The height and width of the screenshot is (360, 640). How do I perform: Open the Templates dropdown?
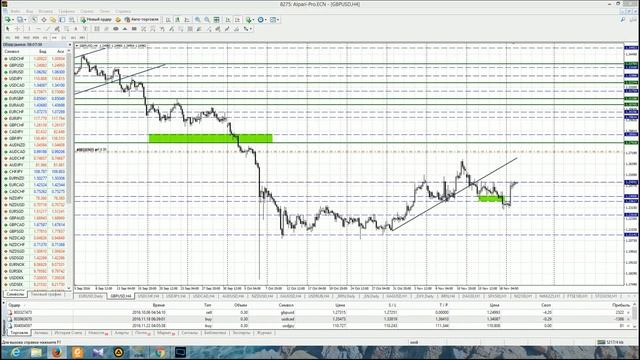click(x=273, y=20)
